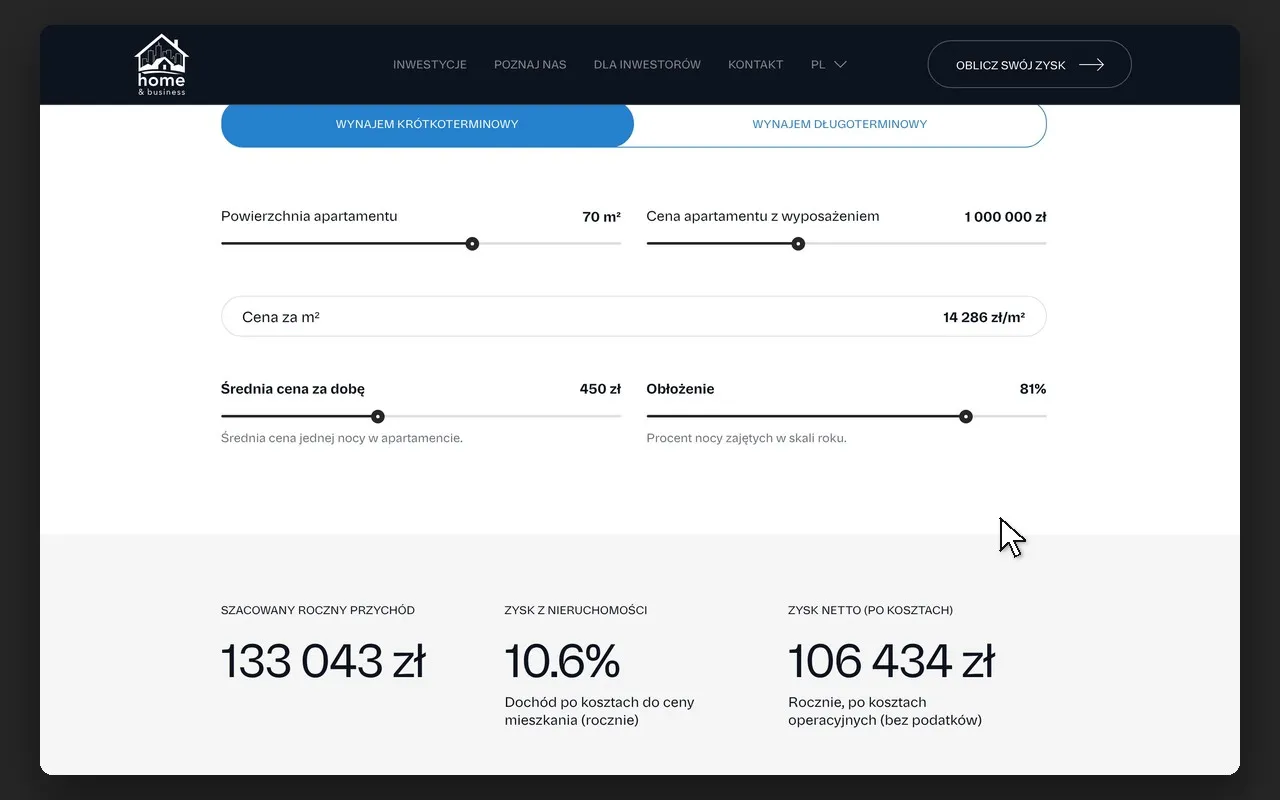Click the 81% occupancy value
The image size is (1280, 800).
click(1033, 390)
